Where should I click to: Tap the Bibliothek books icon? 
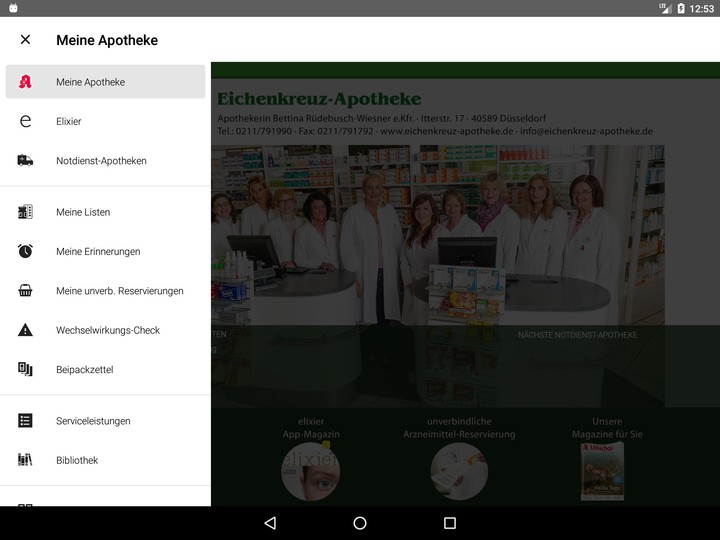25,459
